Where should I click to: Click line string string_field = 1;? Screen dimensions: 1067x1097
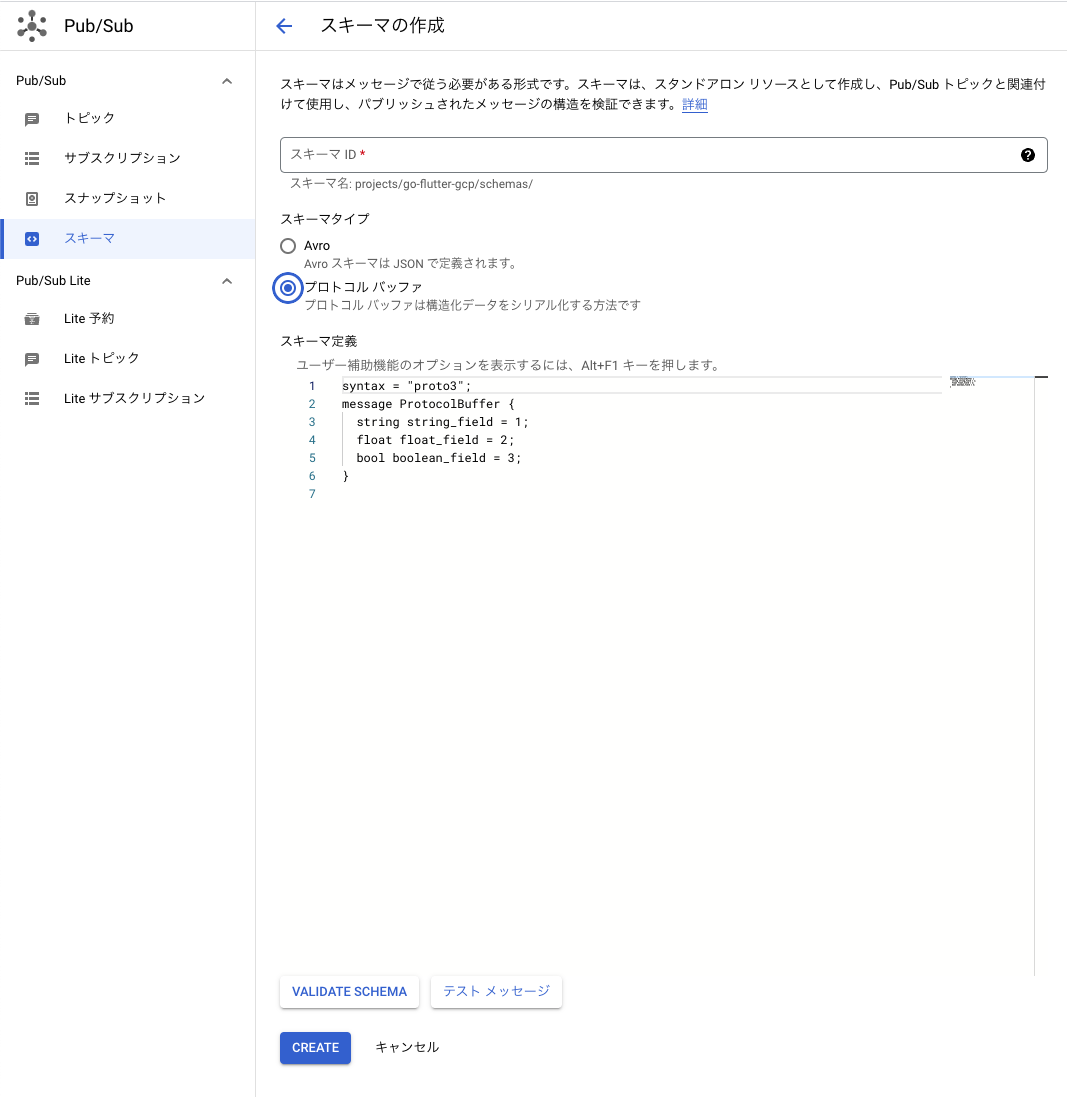pyautogui.click(x=442, y=422)
